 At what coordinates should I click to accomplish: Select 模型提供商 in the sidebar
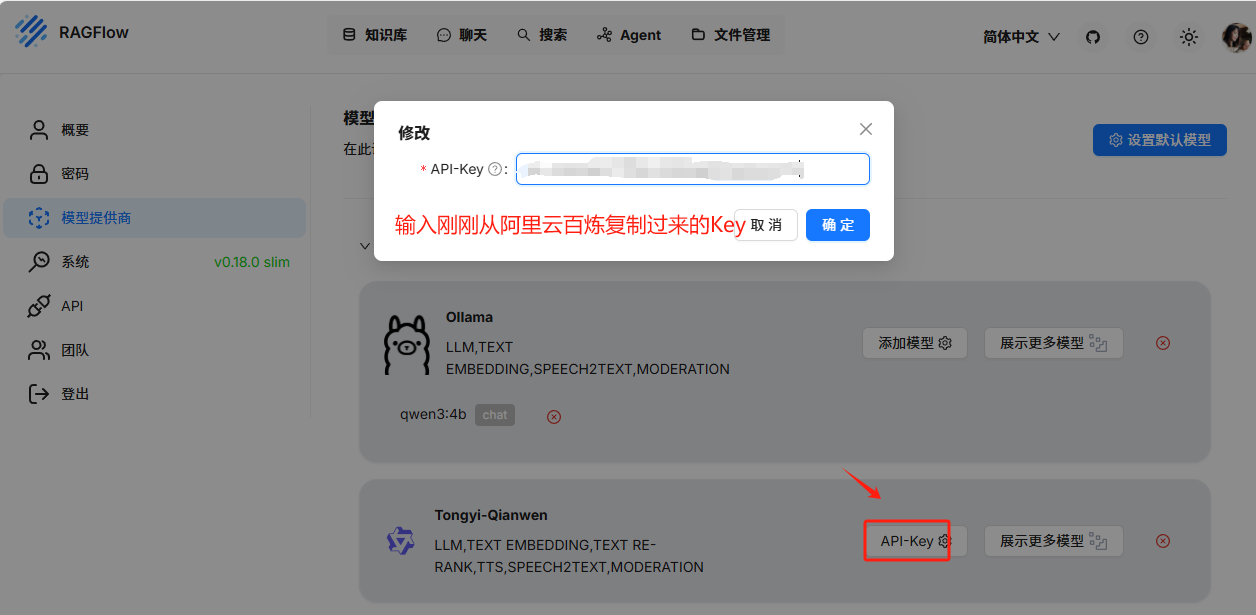(155, 218)
